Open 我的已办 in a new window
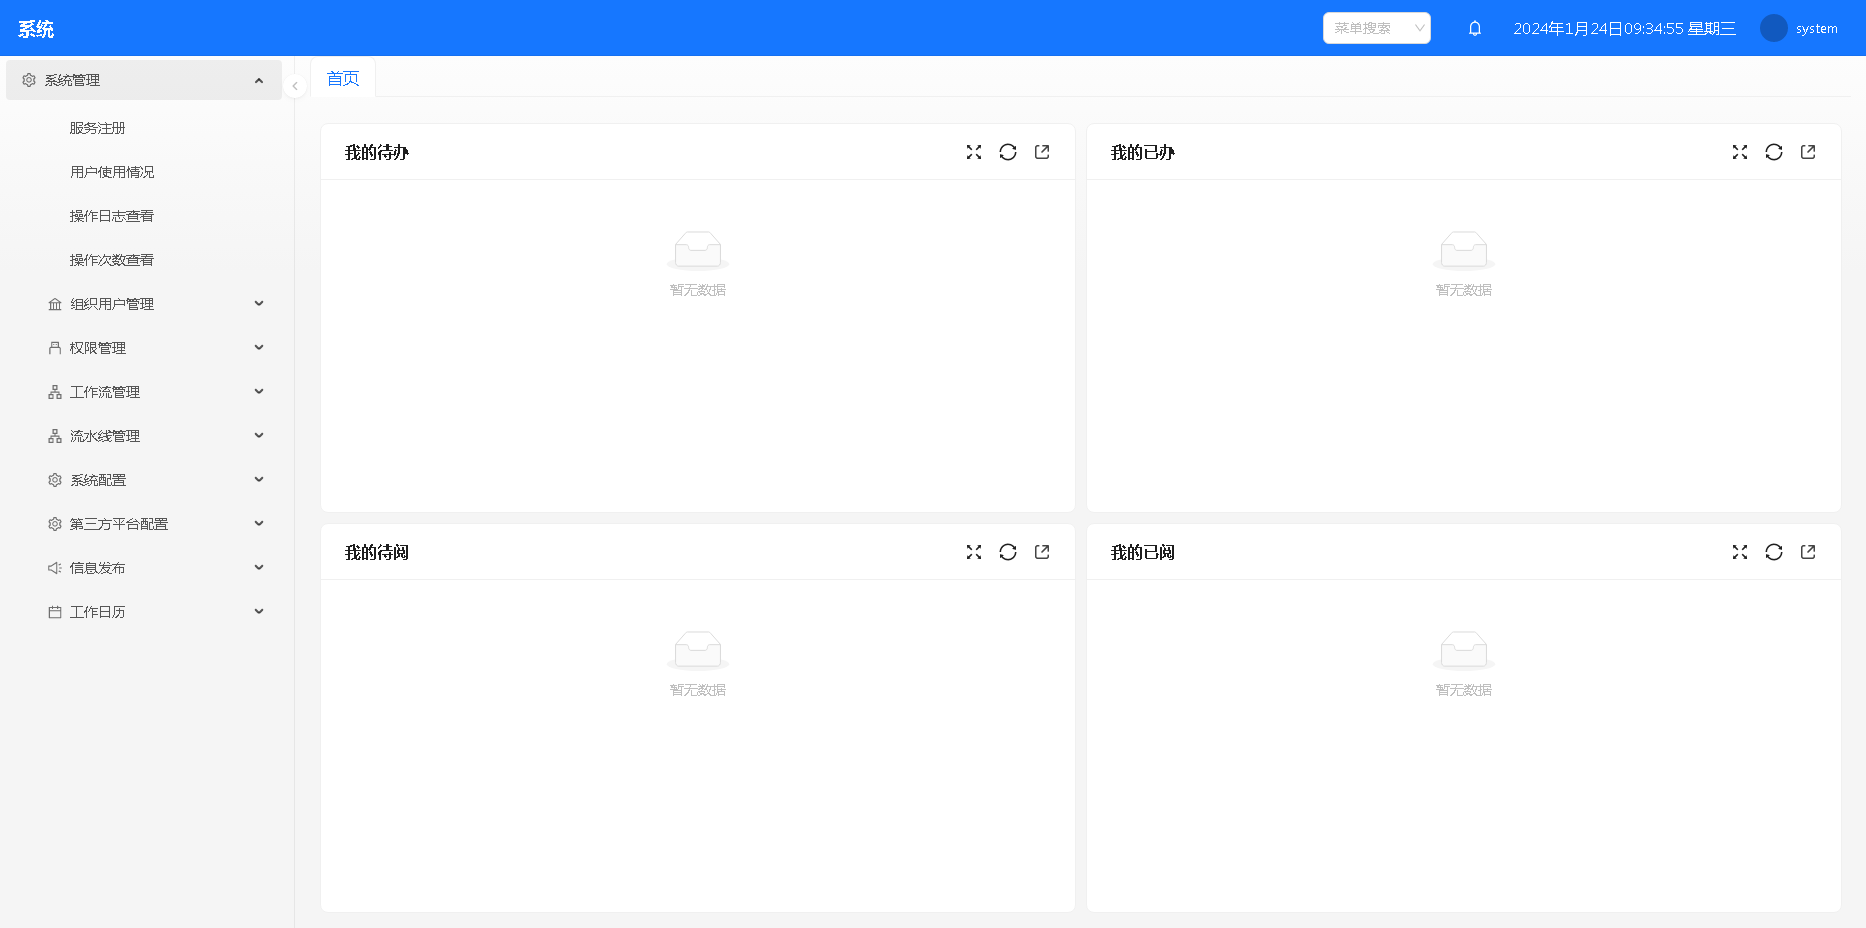1866x928 pixels. [x=1808, y=152]
